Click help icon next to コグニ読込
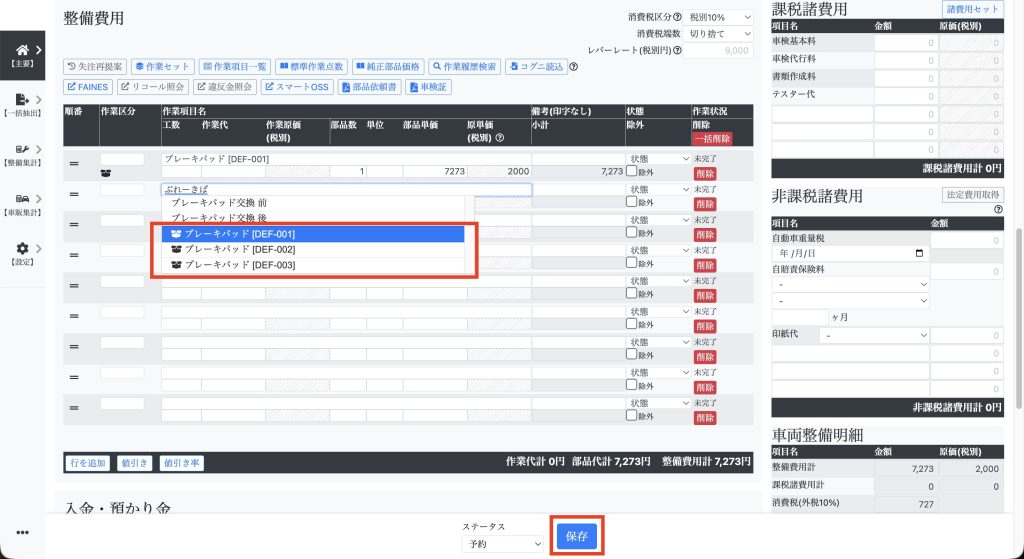Viewport: 1024px width, 559px height. click(574, 67)
